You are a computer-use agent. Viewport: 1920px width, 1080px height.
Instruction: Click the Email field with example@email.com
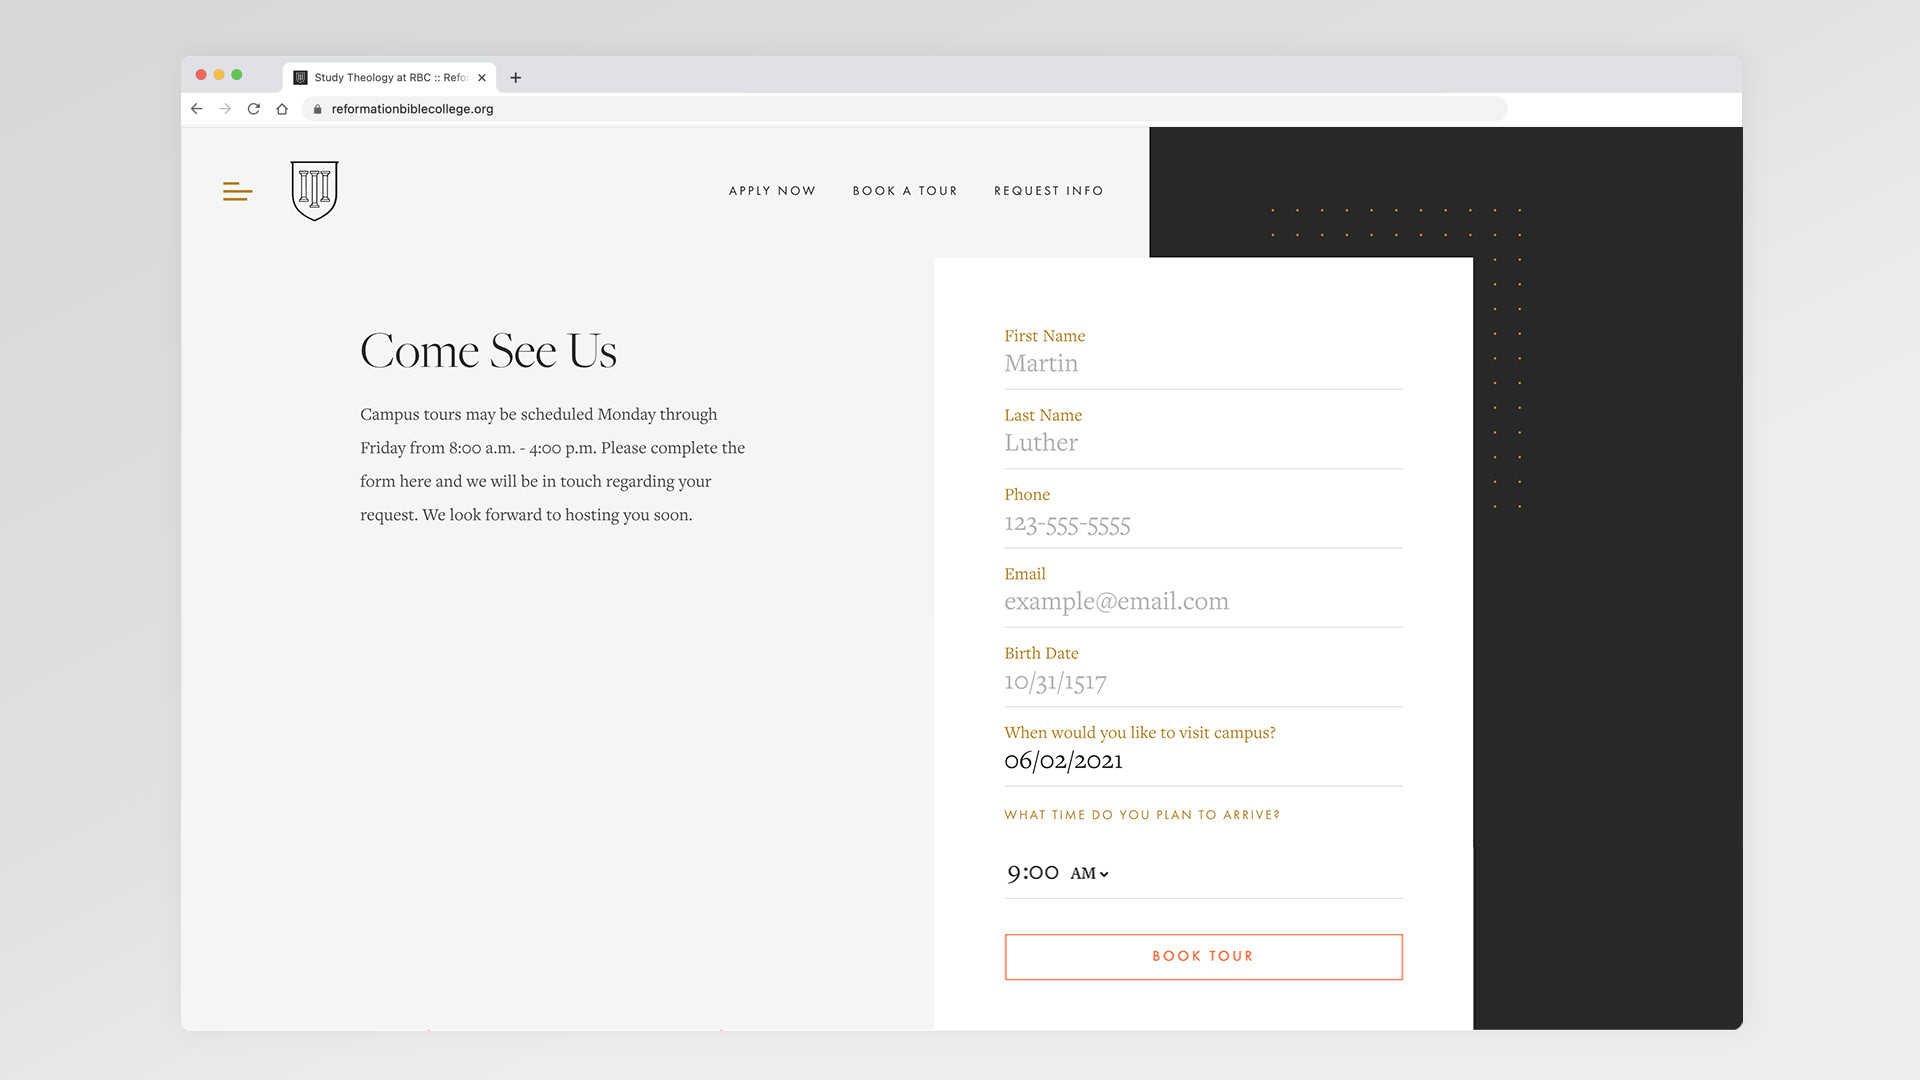point(1203,602)
